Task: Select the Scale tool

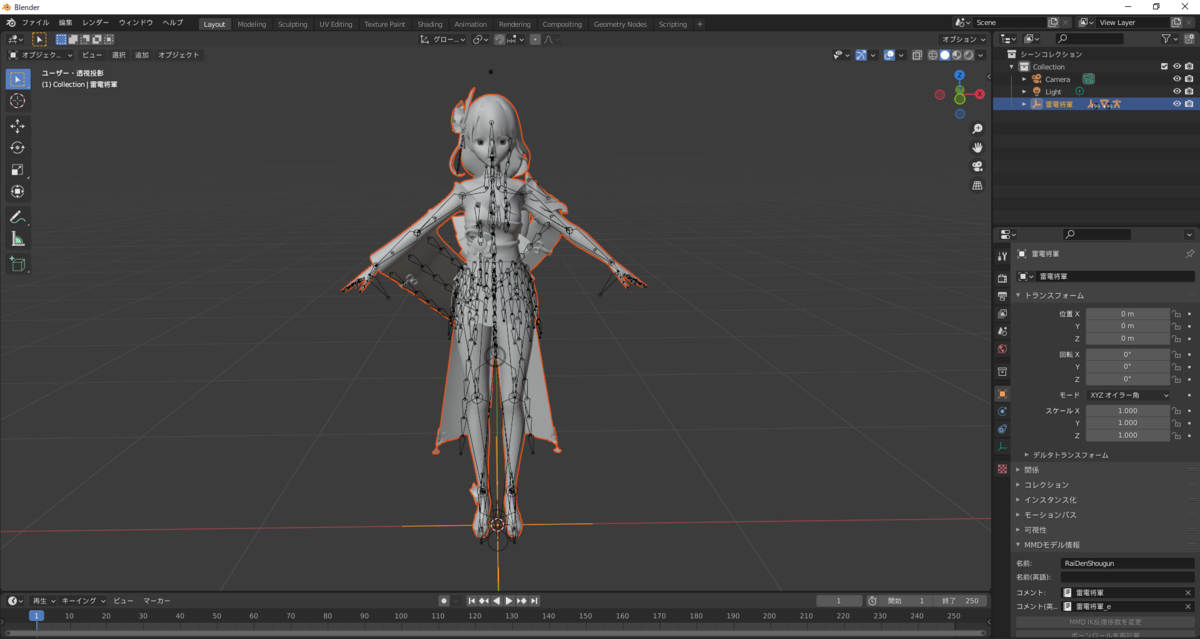Action: (17, 170)
